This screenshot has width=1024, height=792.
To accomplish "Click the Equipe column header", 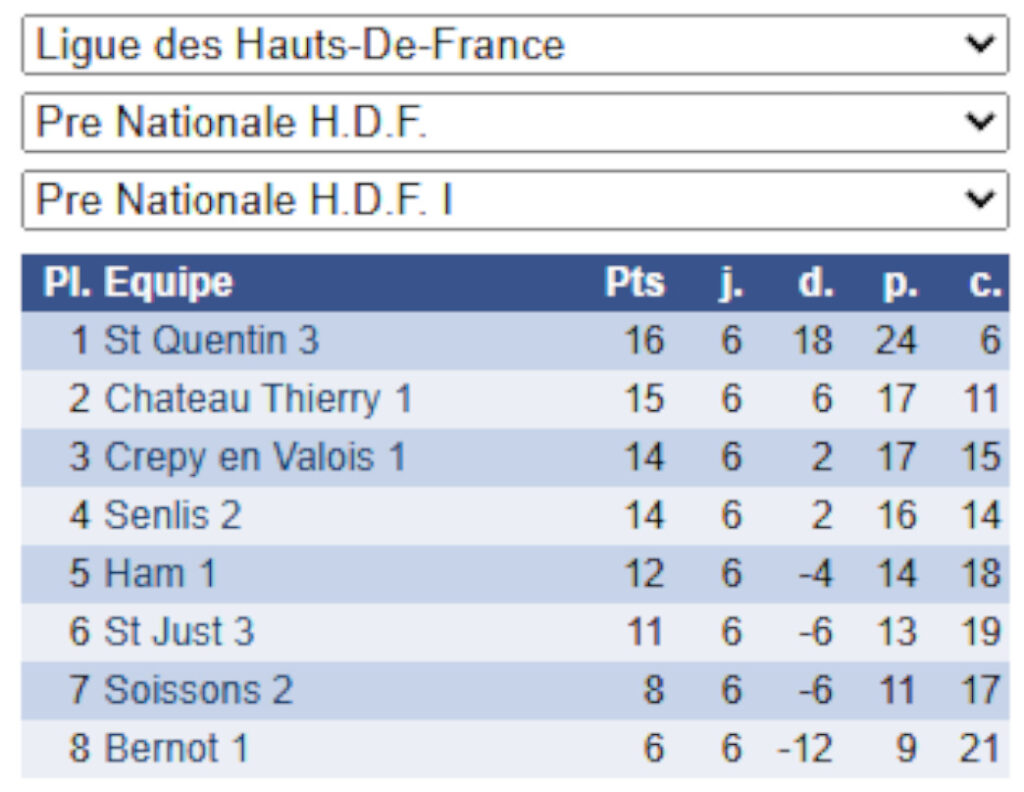I will point(168,283).
